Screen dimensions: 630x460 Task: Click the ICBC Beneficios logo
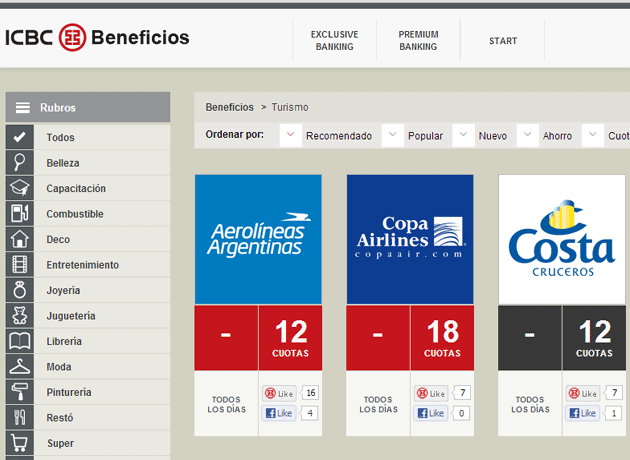tap(97, 38)
